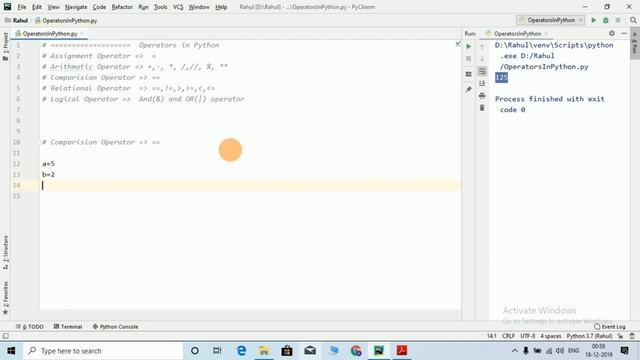Run OperatorsInPython with the green play icon

[x=593, y=20]
